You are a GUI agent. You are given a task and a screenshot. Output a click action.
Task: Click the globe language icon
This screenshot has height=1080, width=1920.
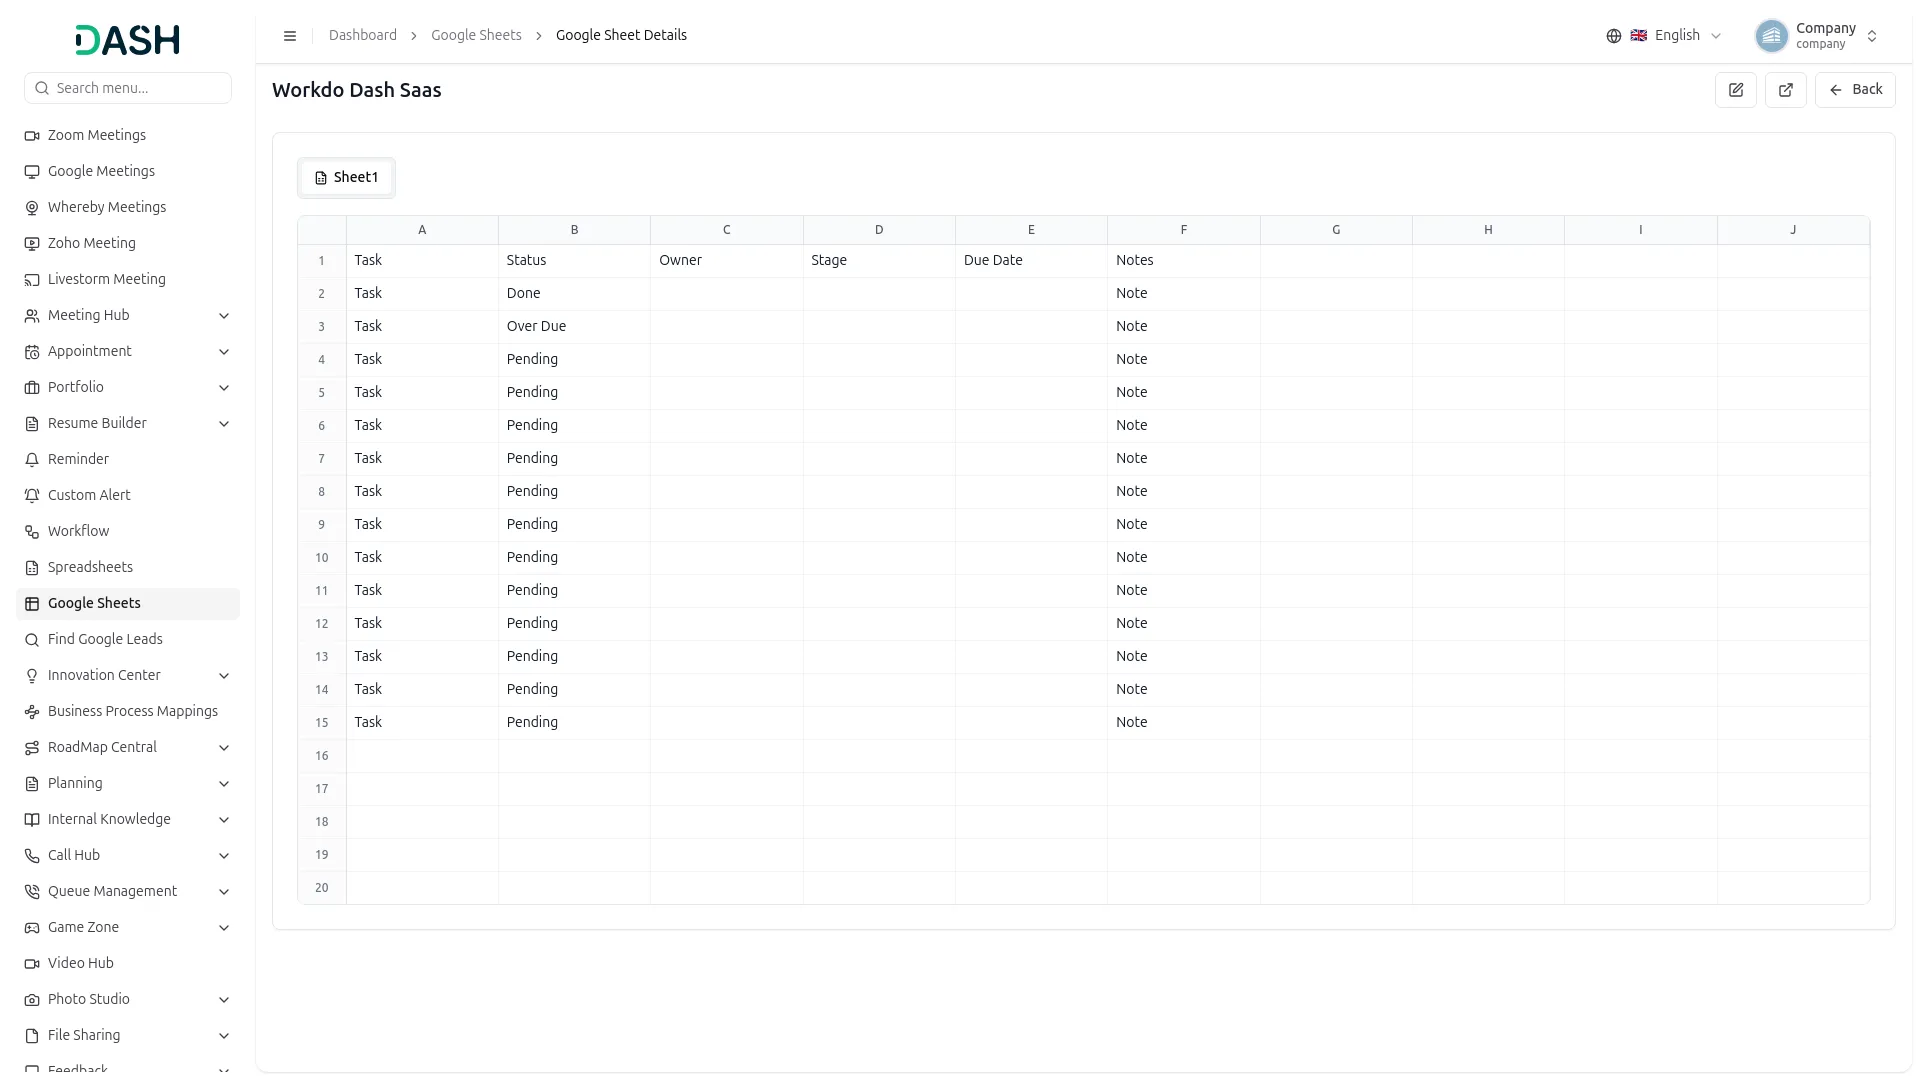(x=1613, y=36)
